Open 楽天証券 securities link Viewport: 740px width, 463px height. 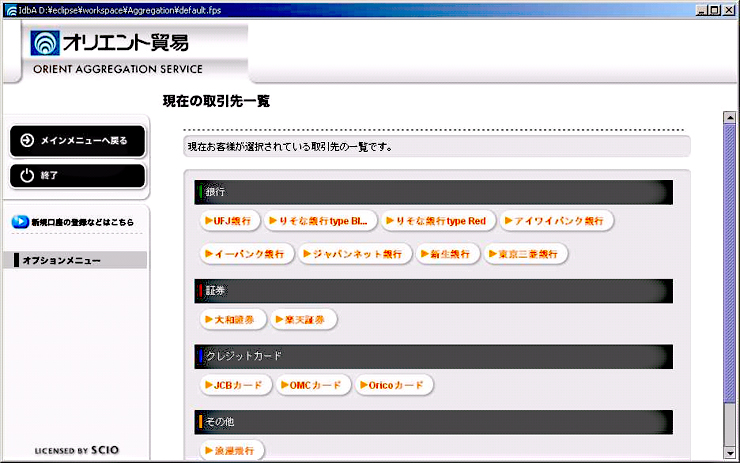[303, 320]
